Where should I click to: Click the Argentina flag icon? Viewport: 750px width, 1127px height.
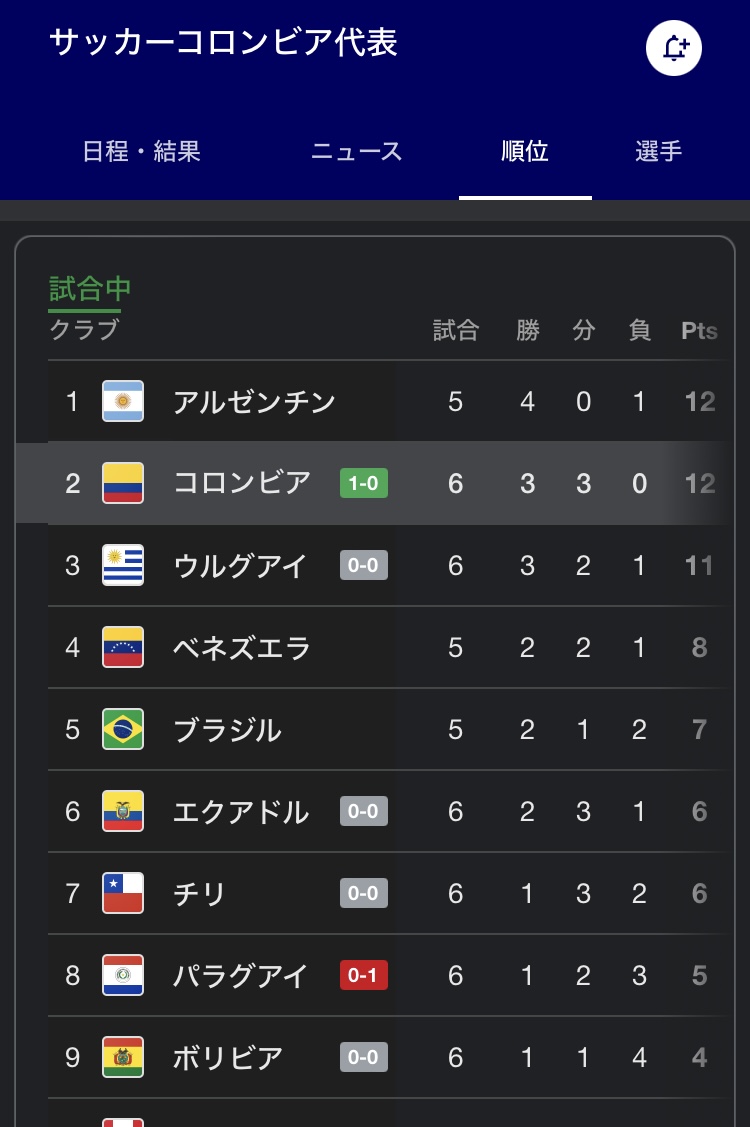(123, 402)
